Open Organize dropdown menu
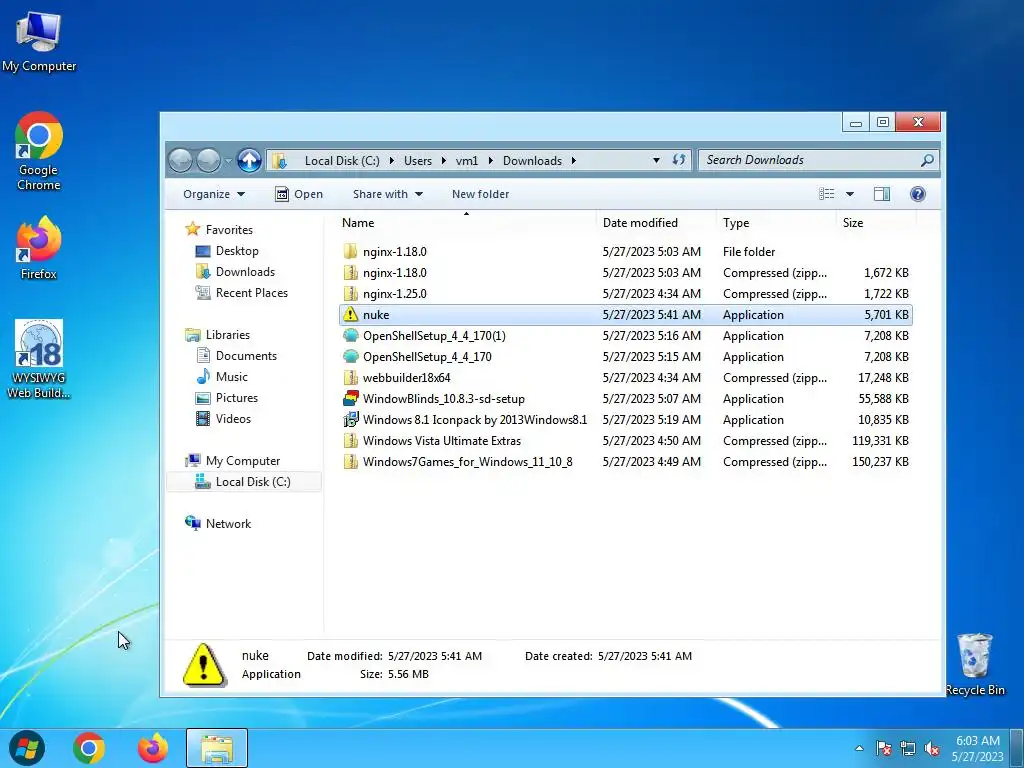Screen dimensions: 1024x768 pyautogui.click(x=214, y=194)
